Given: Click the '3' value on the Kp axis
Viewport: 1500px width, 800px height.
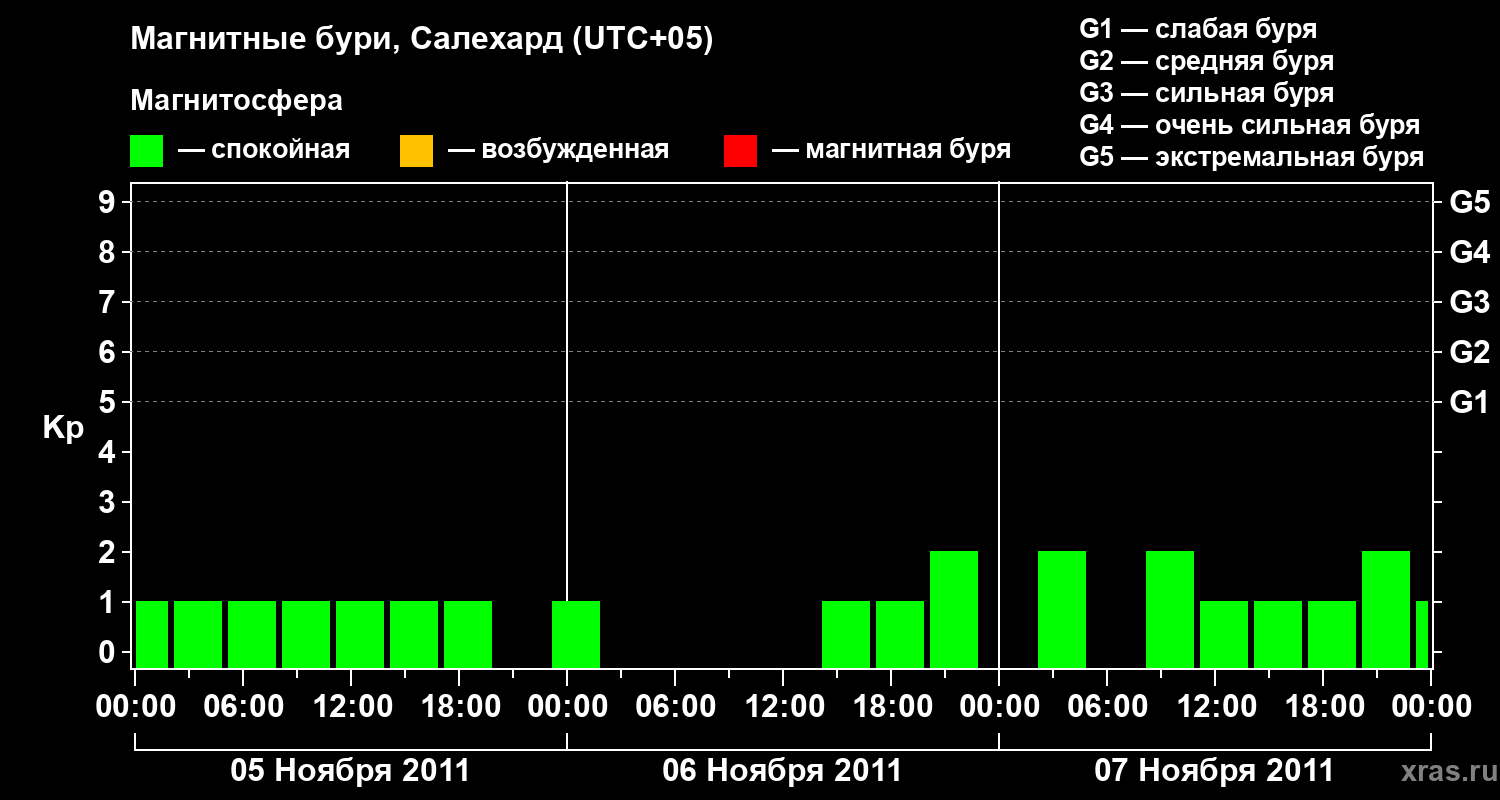Looking at the screenshot, I should click(109, 502).
